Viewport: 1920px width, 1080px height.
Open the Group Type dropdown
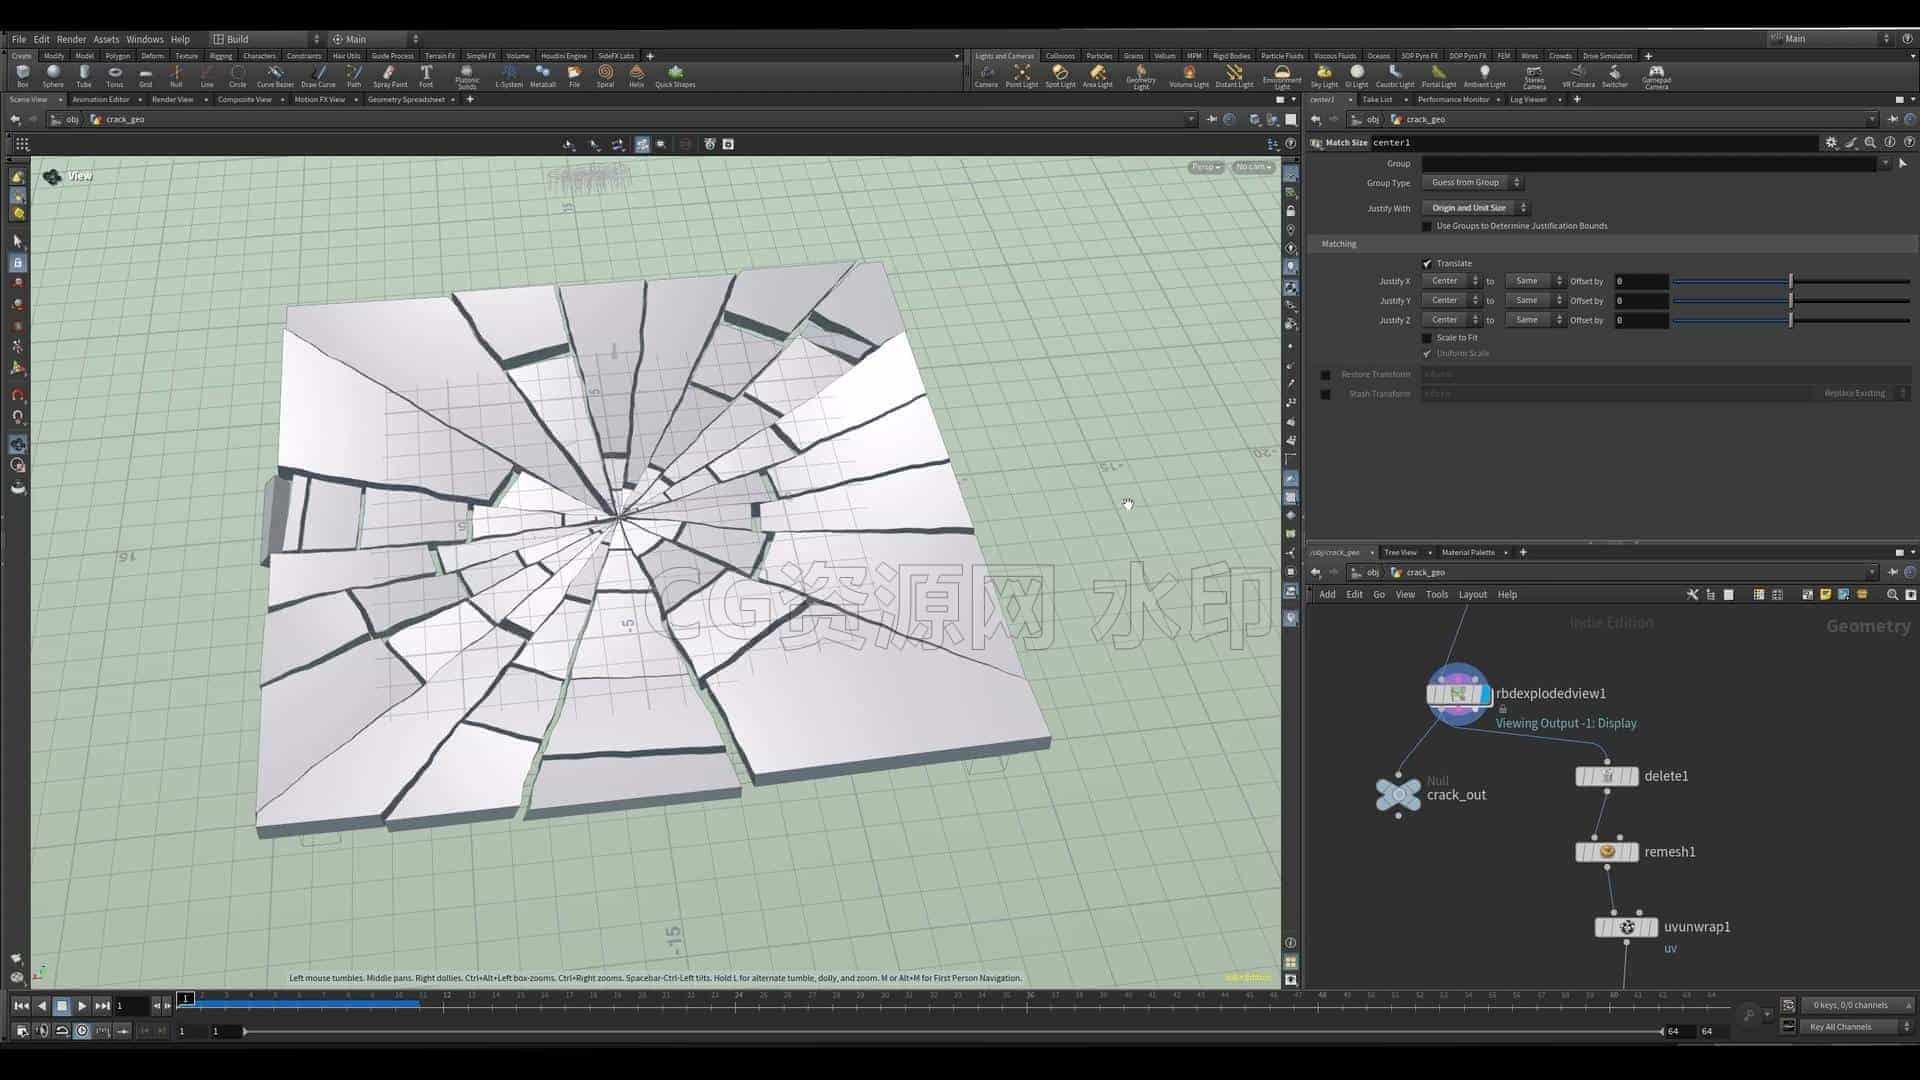click(1472, 183)
